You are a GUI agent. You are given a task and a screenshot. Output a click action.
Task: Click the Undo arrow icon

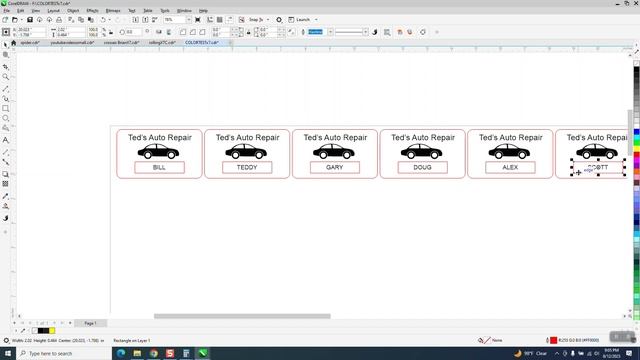click(x=103, y=20)
